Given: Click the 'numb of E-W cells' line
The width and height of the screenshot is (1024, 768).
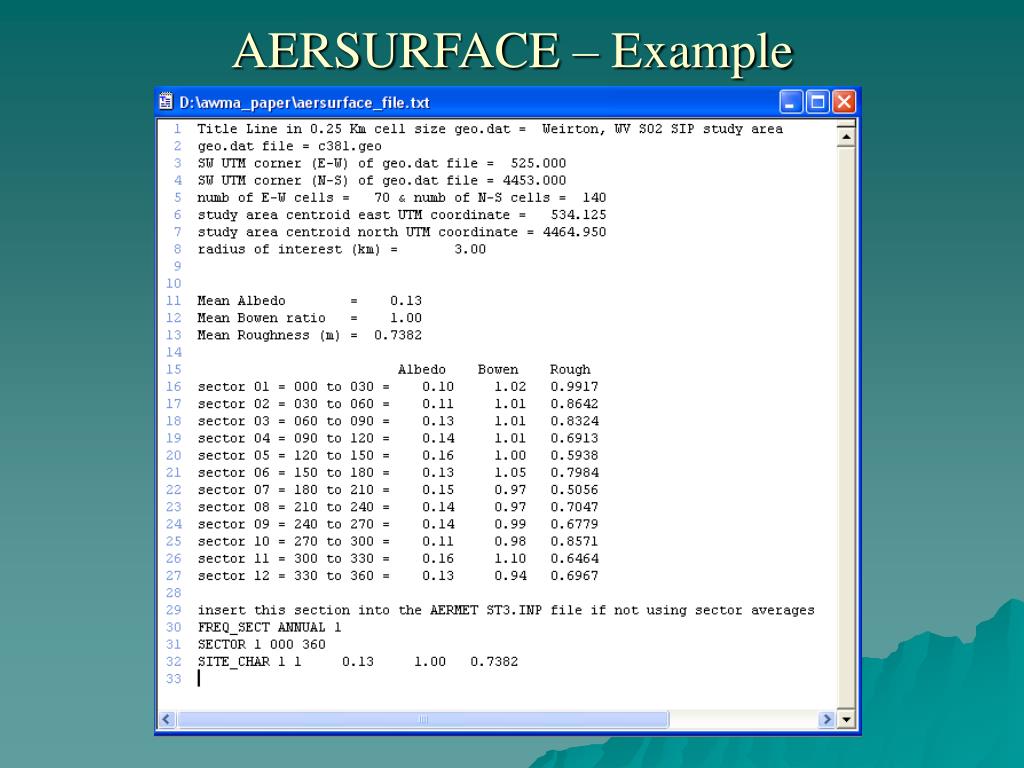Looking at the screenshot, I should [402, 197].
